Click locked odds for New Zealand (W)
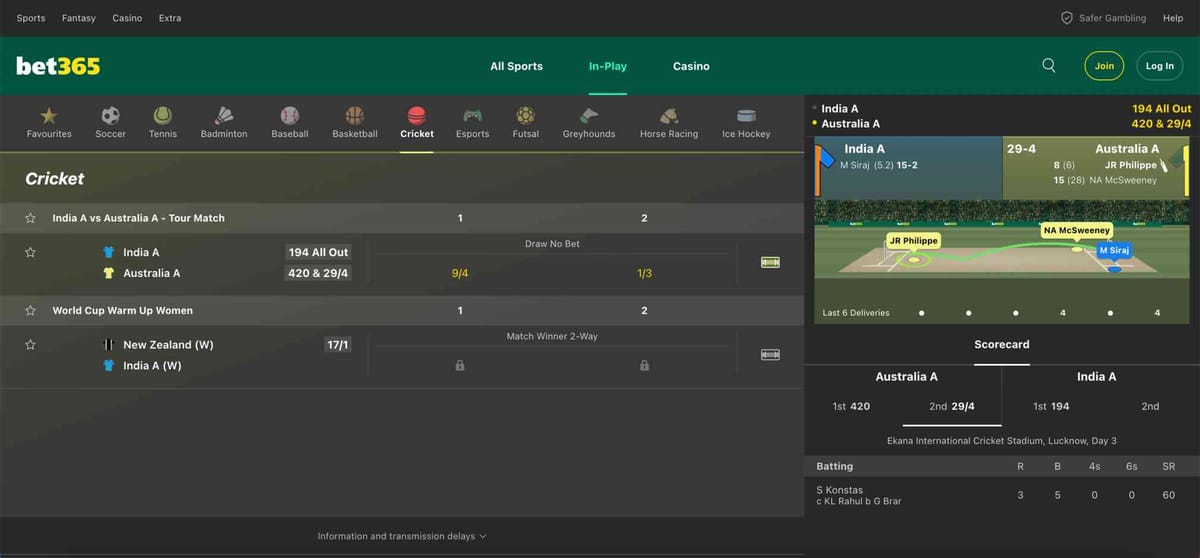This screenshot has height=558, width=1200. (460, 366)
